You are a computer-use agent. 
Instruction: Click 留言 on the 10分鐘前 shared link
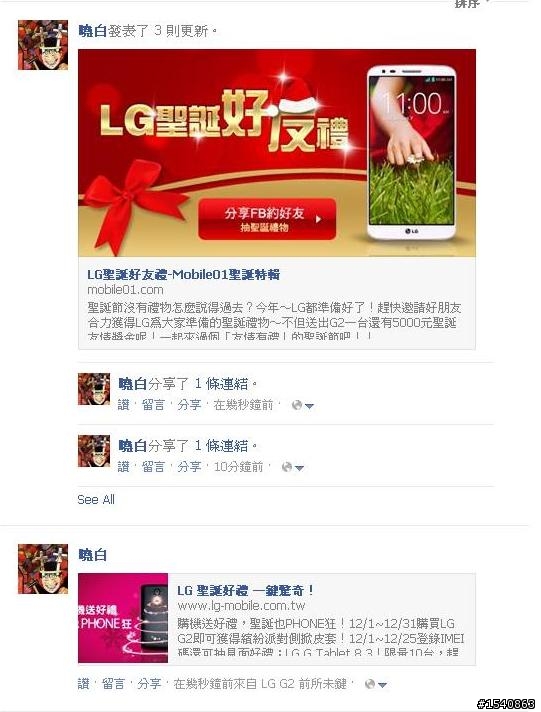point(153,466)
